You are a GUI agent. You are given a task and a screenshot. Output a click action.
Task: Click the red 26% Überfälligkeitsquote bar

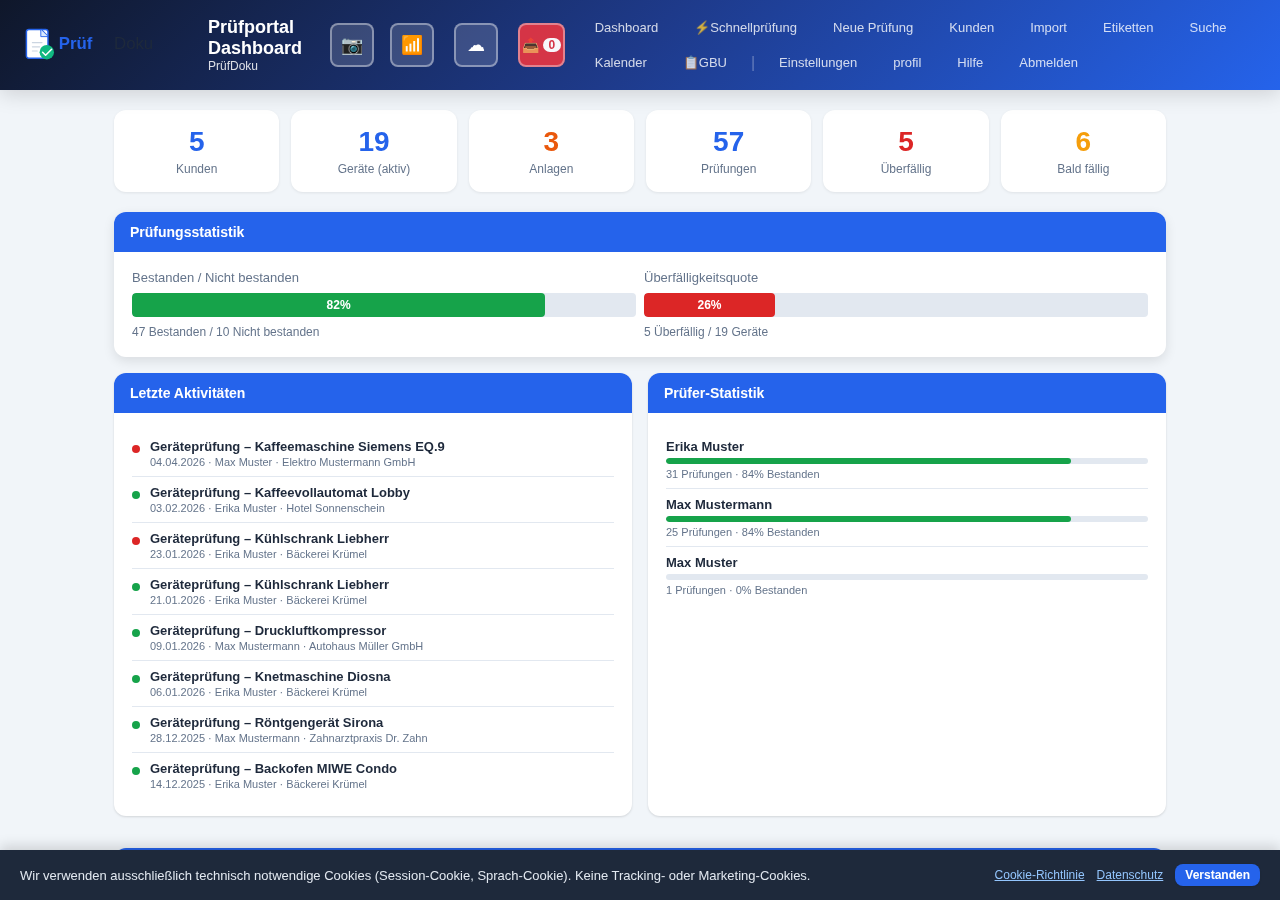pyautogui.click(x=709, y=305)
